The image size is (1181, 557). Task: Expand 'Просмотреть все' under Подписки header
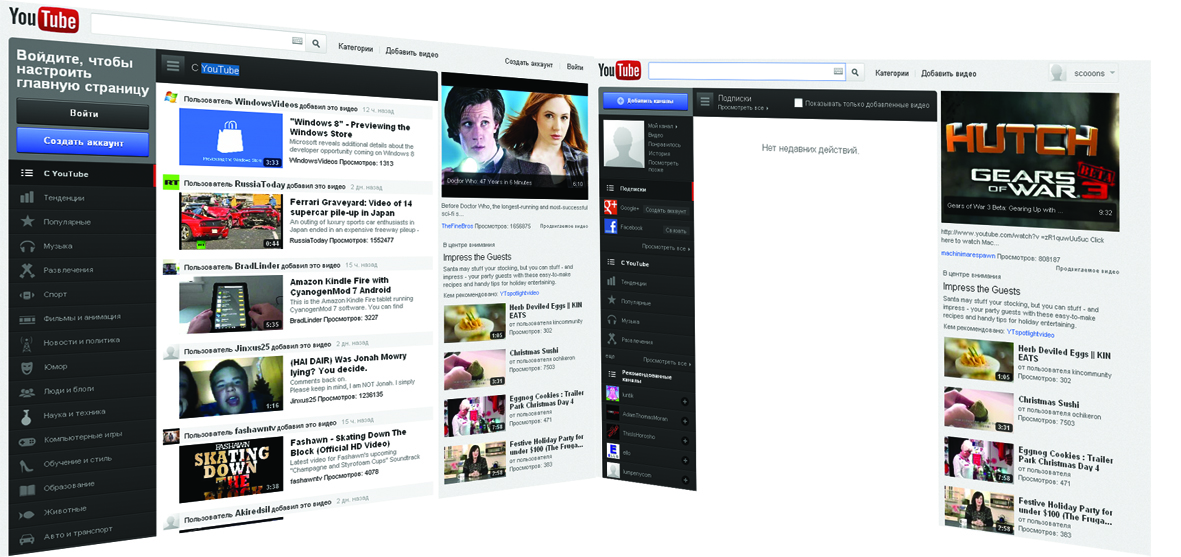click(x=743, y=108)
